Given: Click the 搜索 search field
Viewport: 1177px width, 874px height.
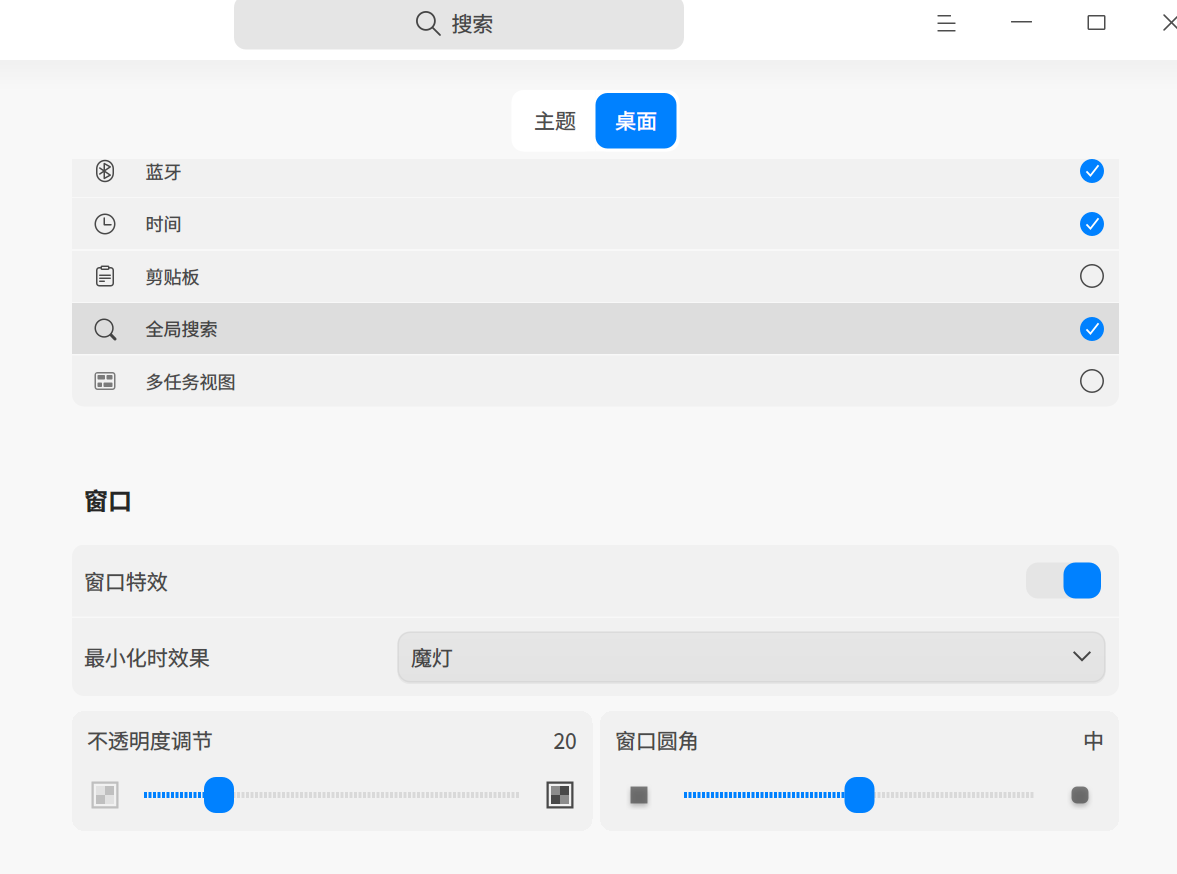Looking at the screenshot, I should point(459,24).
